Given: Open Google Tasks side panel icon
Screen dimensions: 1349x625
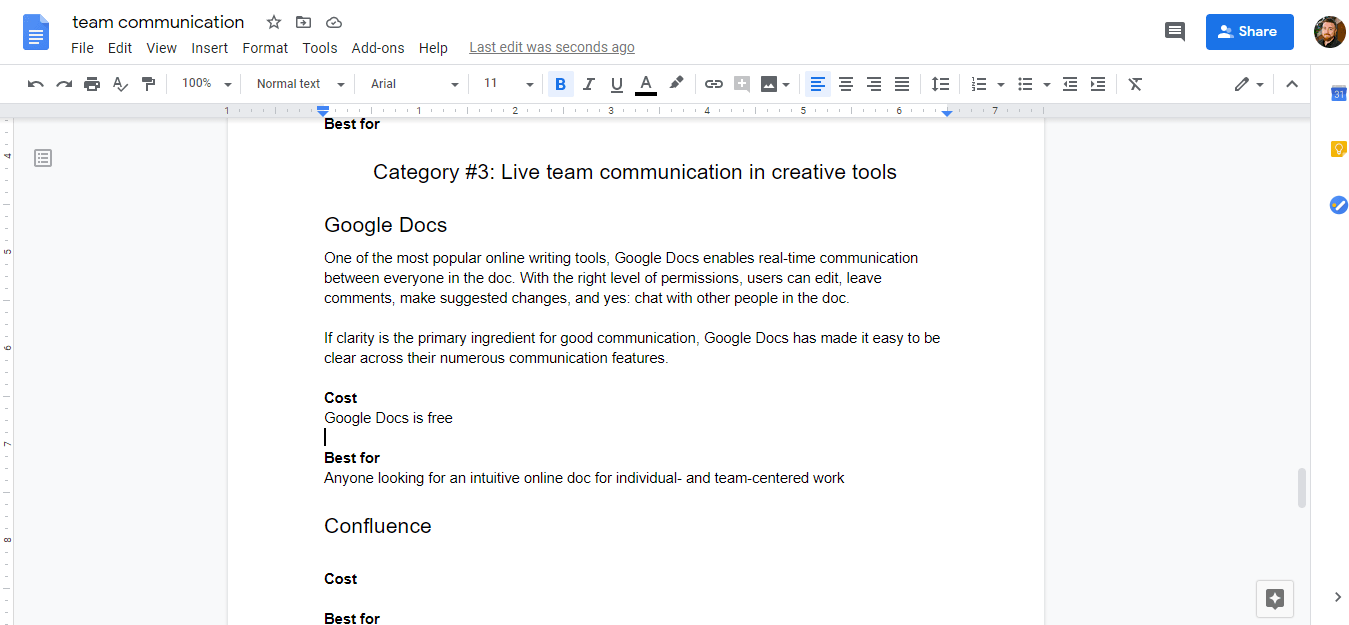Looking at the screenshot, I should pos(1338,205).
